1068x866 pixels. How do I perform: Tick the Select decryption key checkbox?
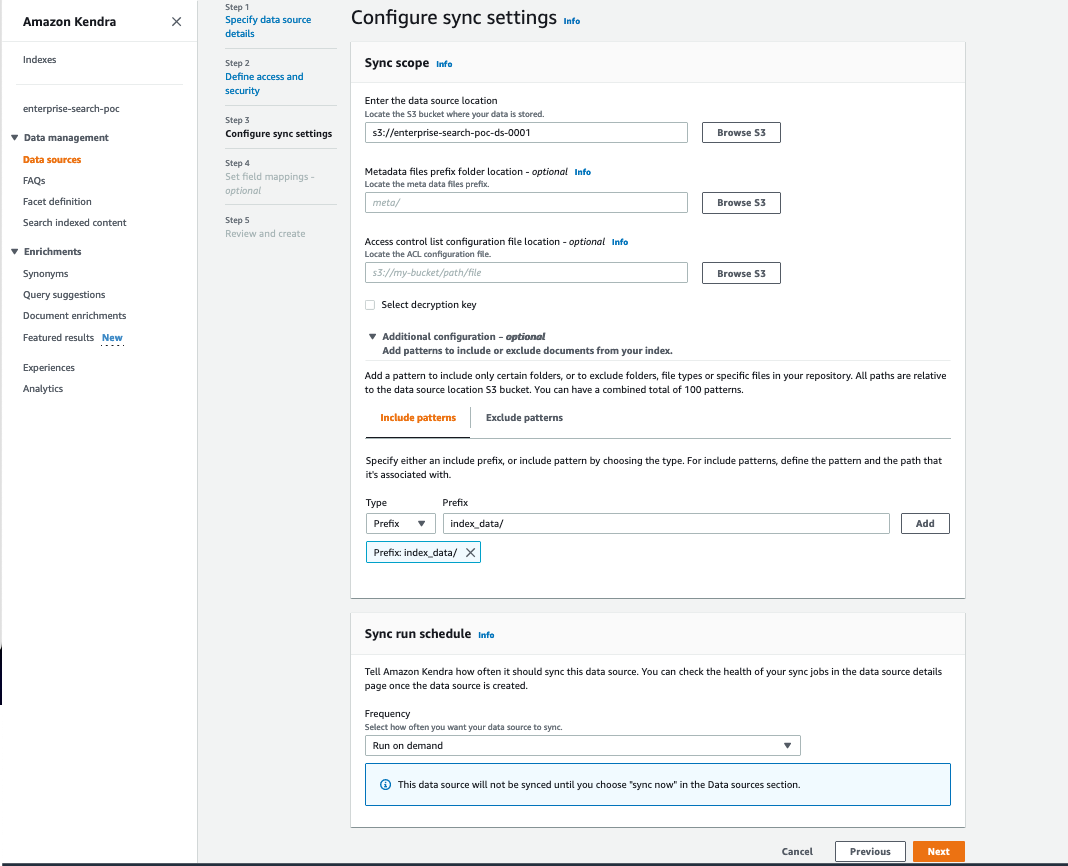tap(370, 305)
